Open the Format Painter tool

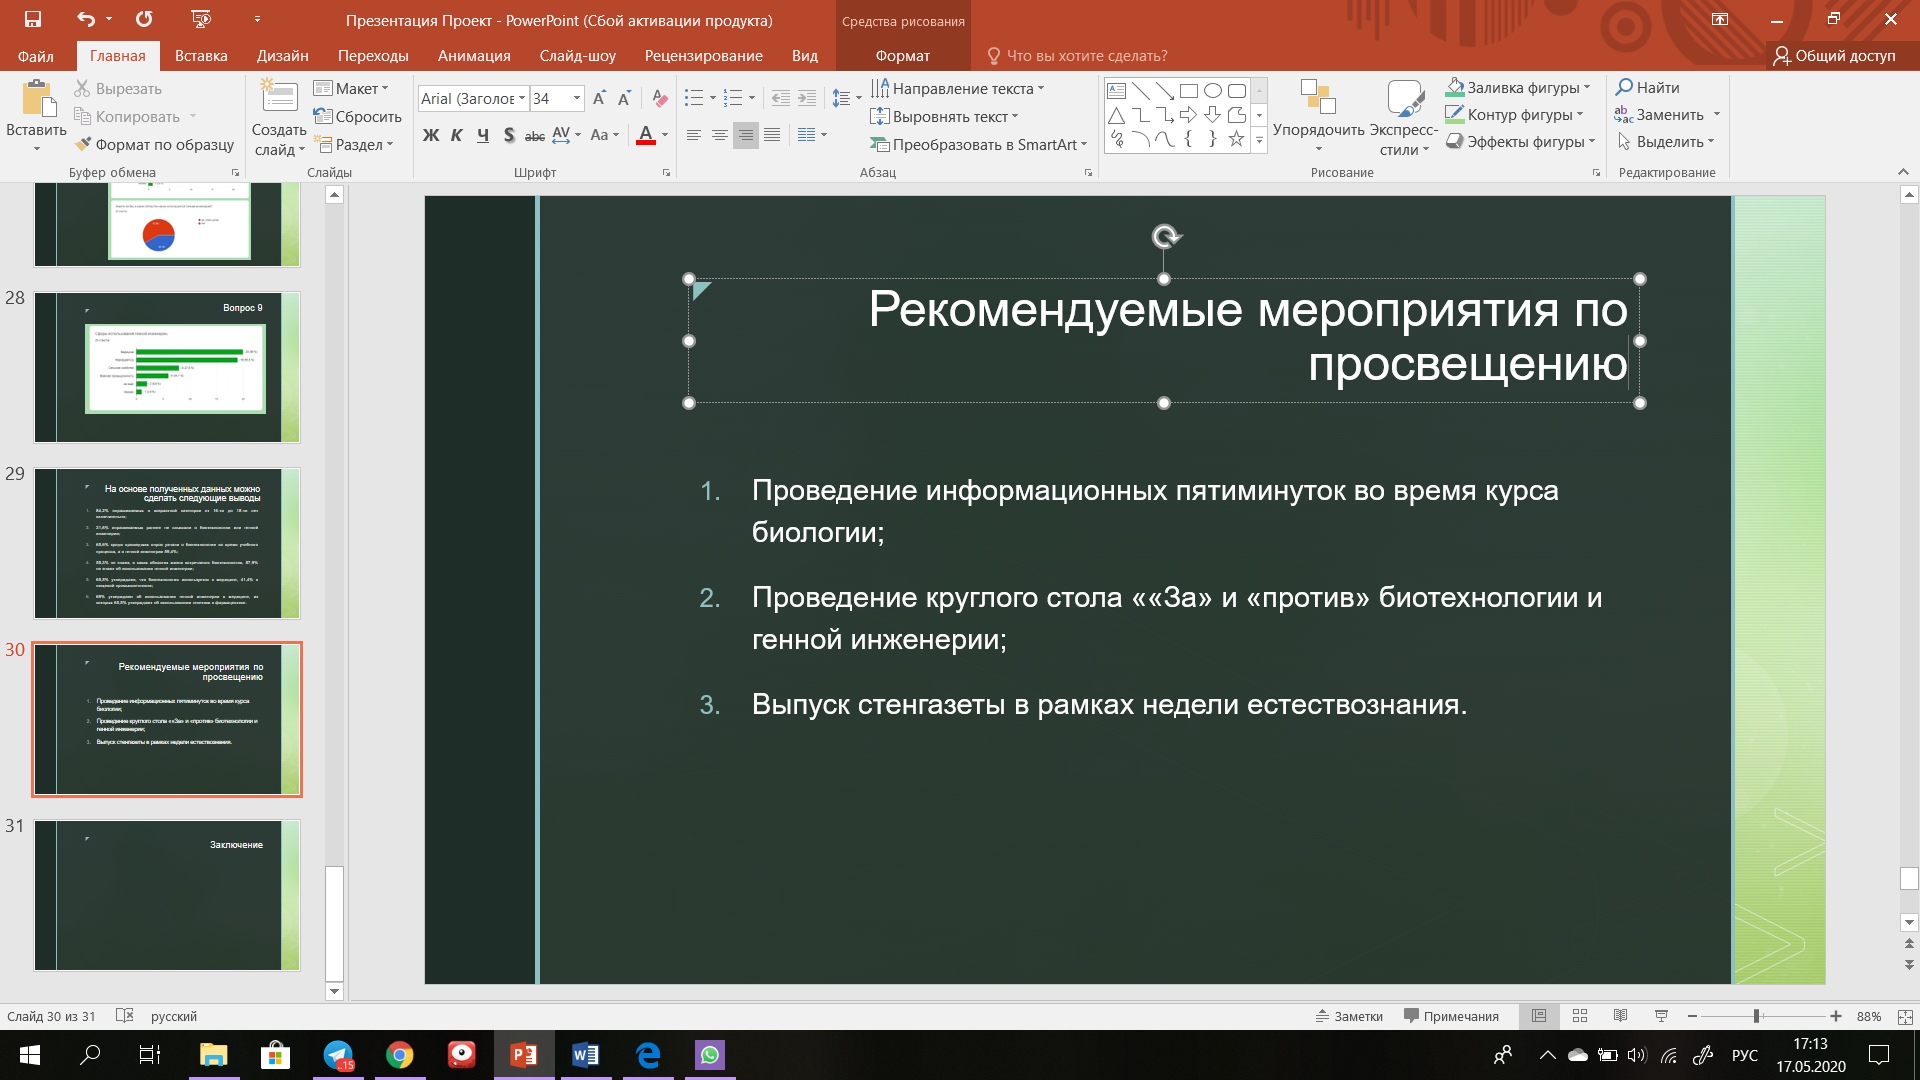pos(155,144)
